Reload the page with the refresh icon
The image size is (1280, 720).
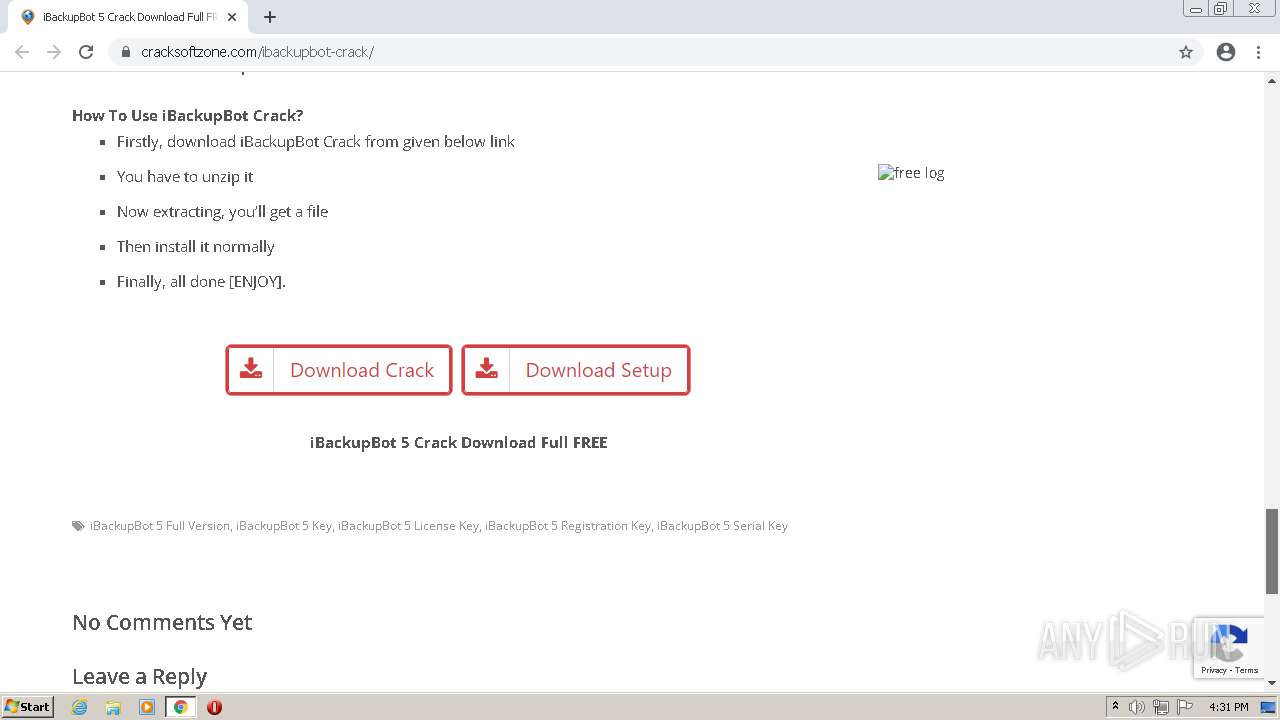(x=86, y=52)
